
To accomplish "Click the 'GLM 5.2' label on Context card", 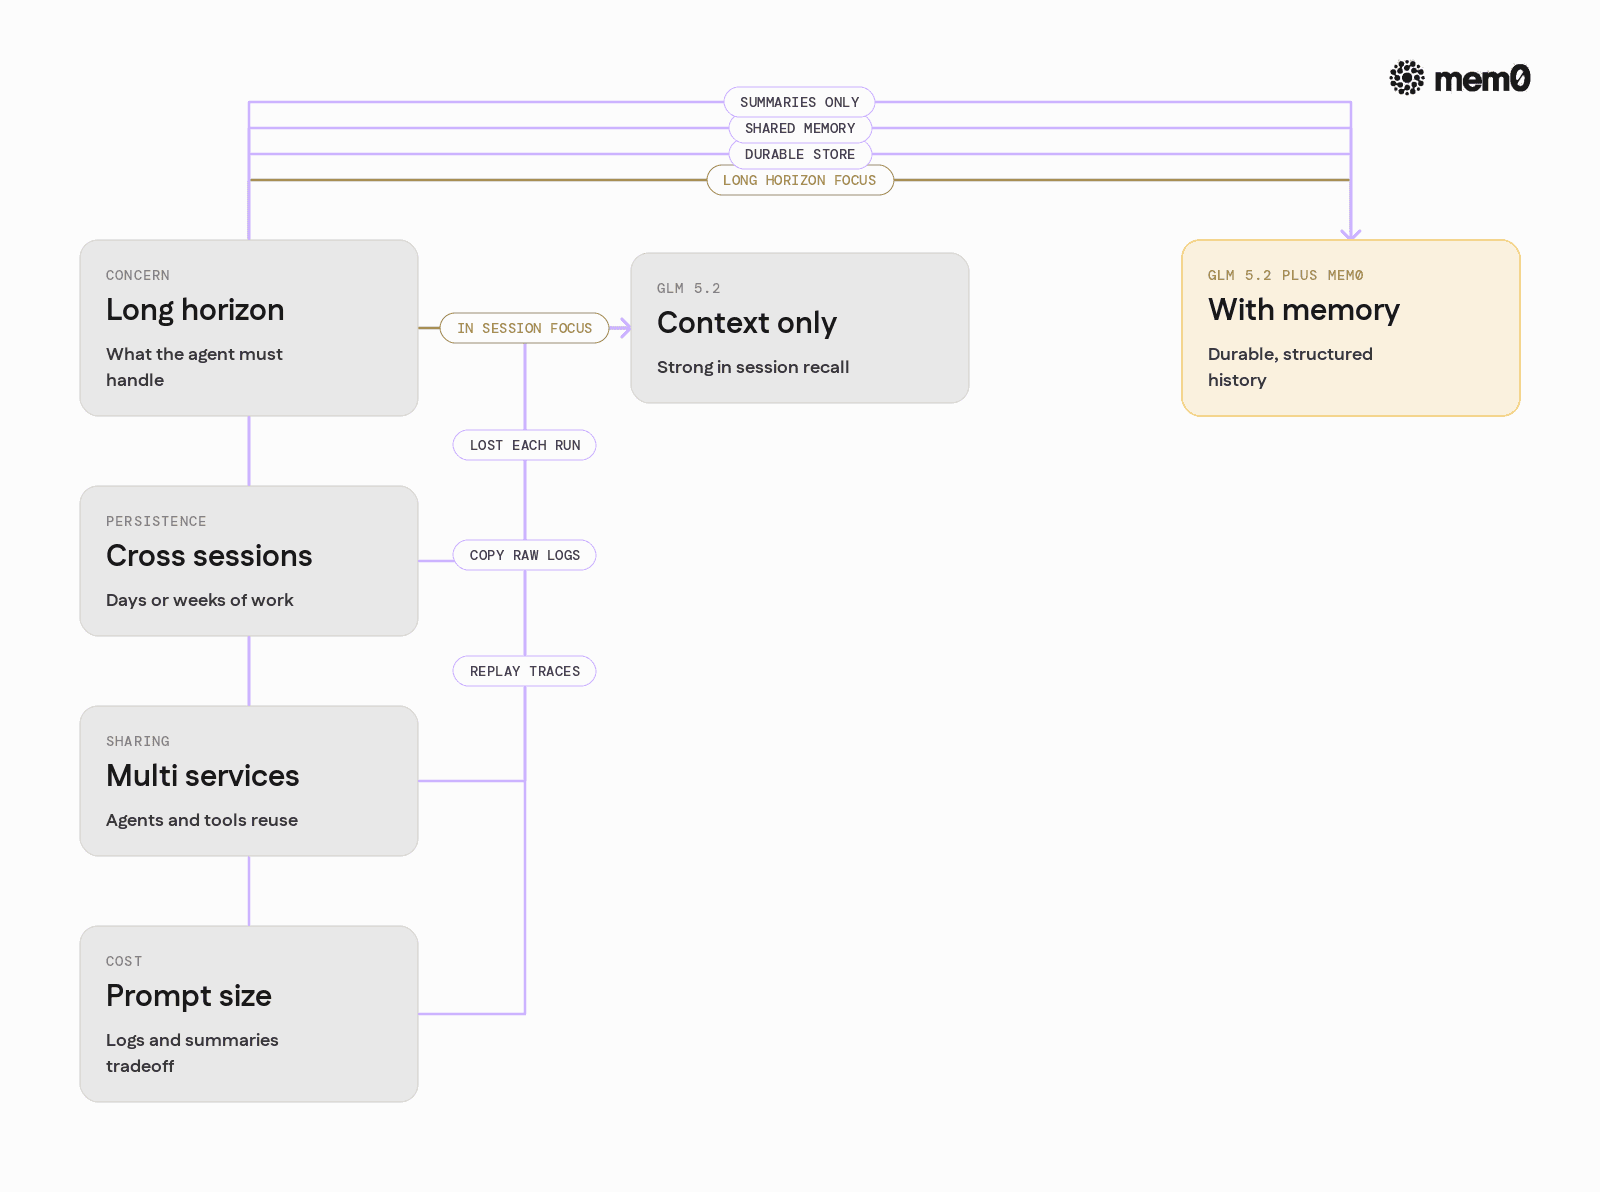I will tap(689, 288).
